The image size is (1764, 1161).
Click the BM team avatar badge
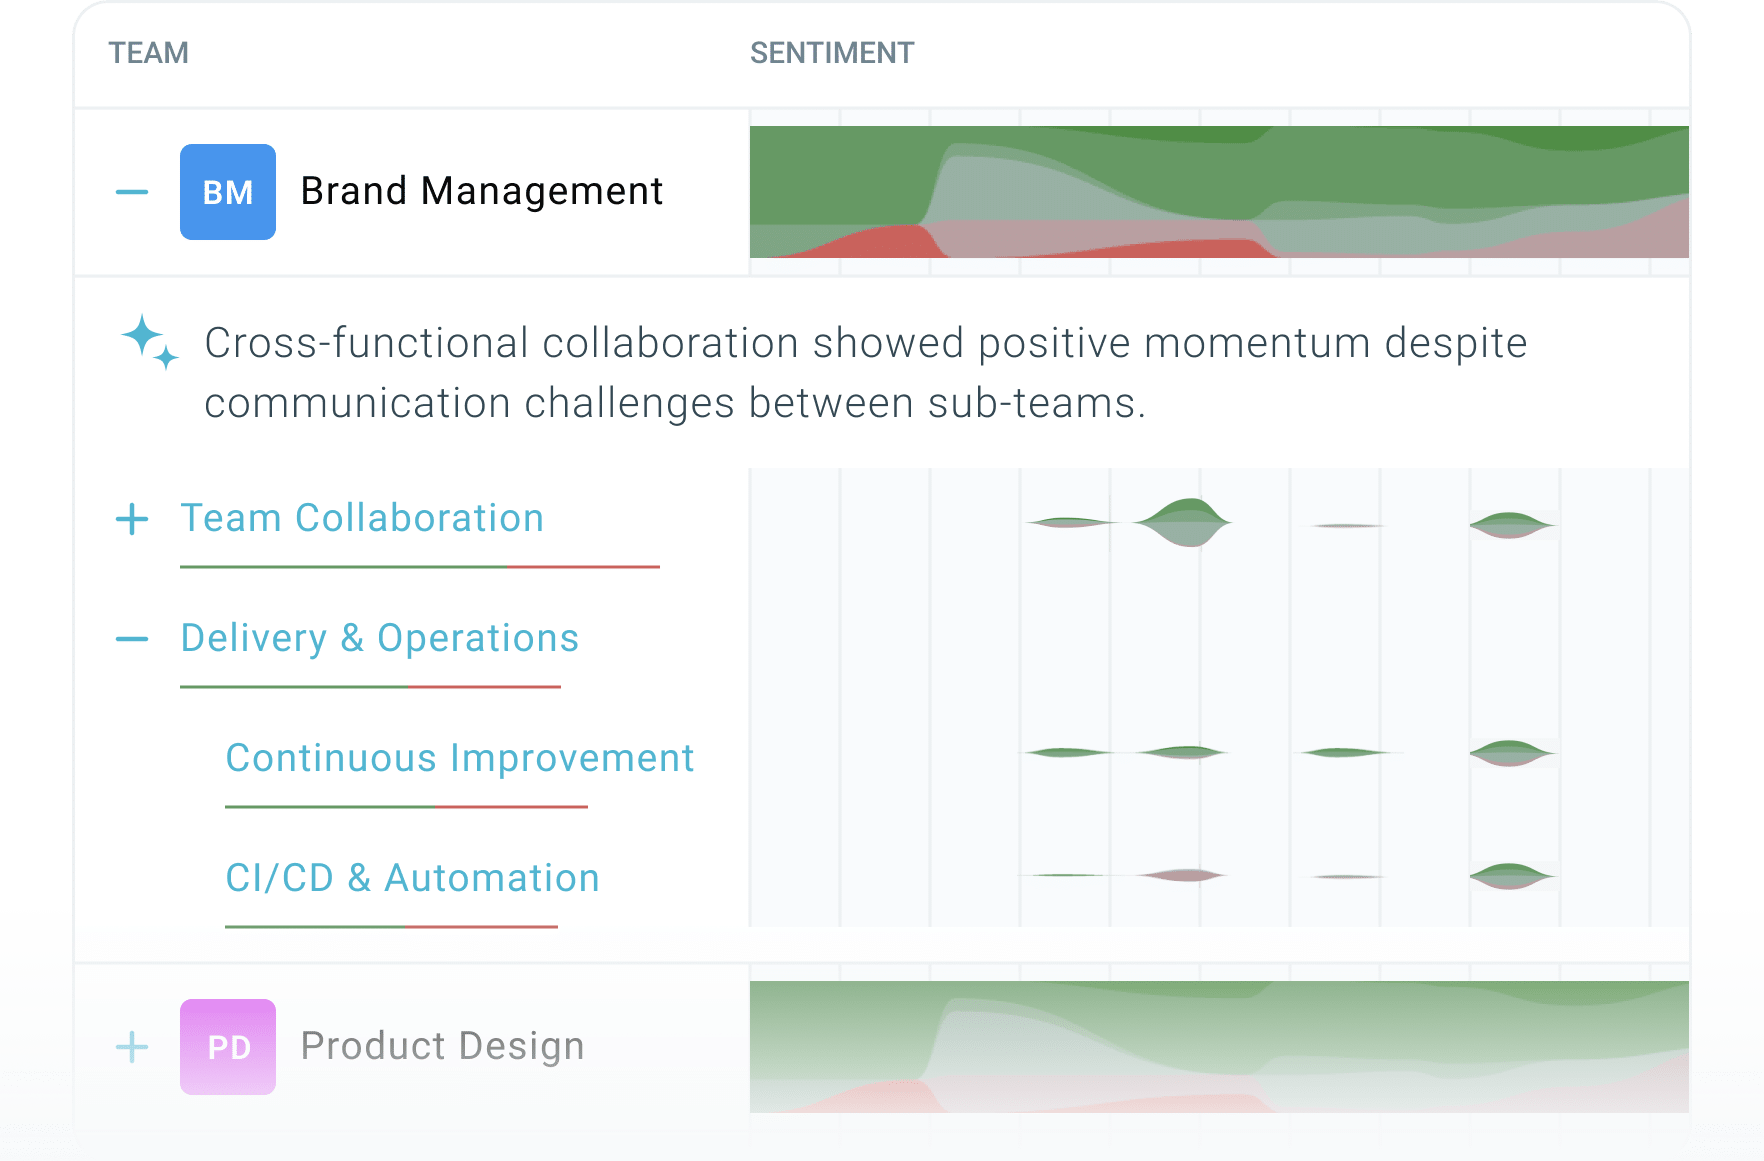click(x=228, y=192)
